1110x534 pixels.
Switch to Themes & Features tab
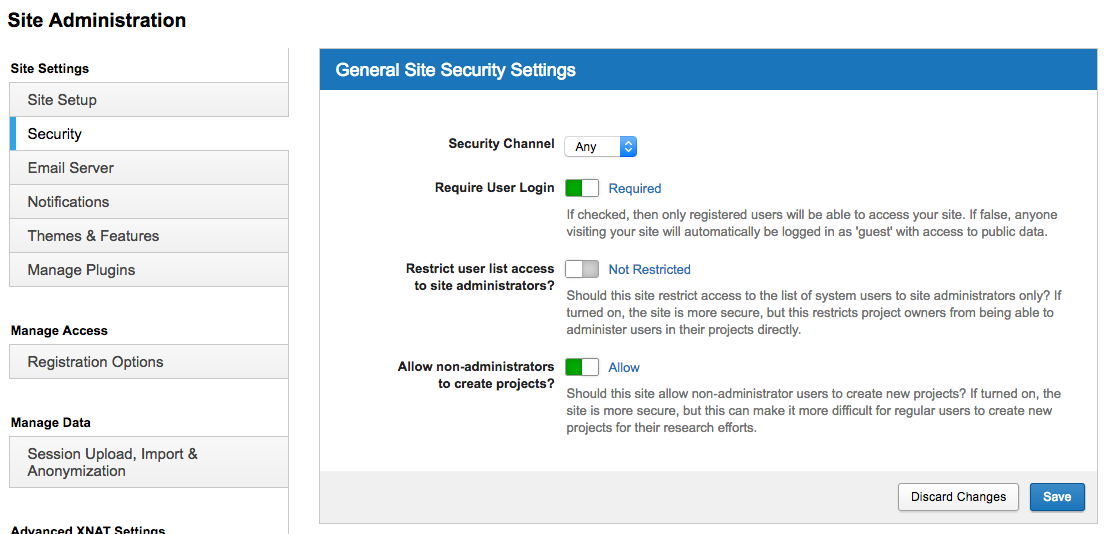pyautogui.click(x=149, y=236)
